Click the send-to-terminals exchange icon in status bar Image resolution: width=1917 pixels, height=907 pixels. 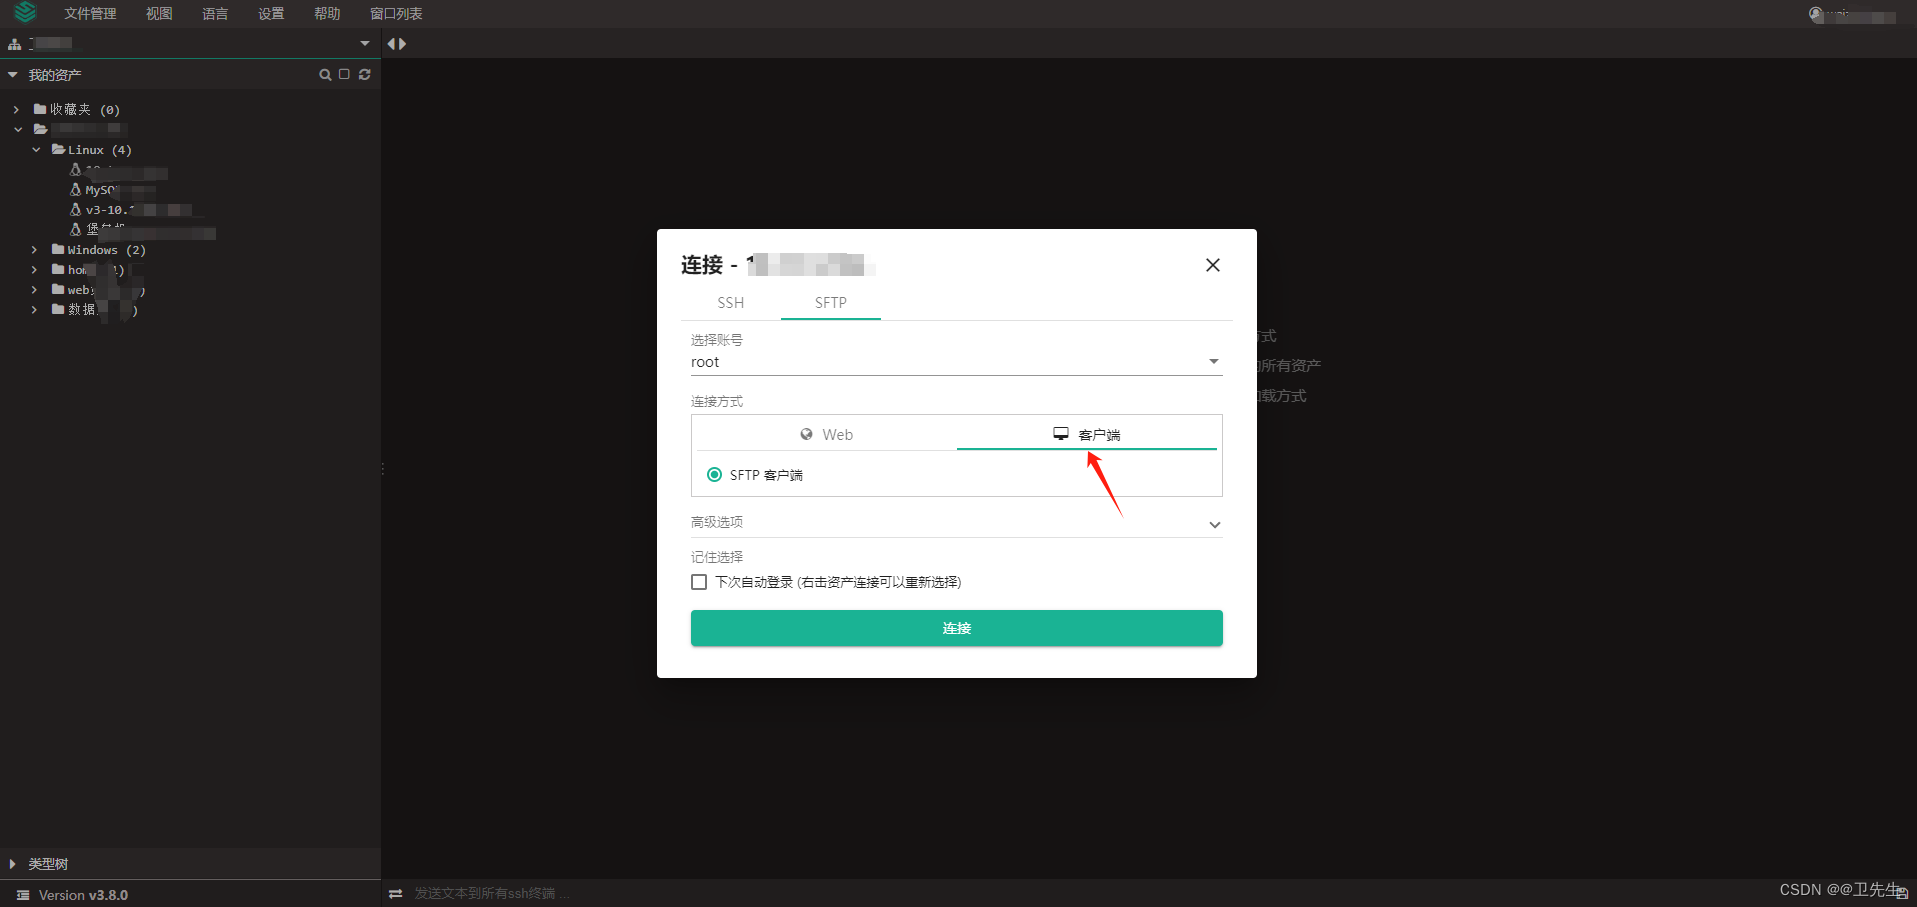click(x=395, y=893)
